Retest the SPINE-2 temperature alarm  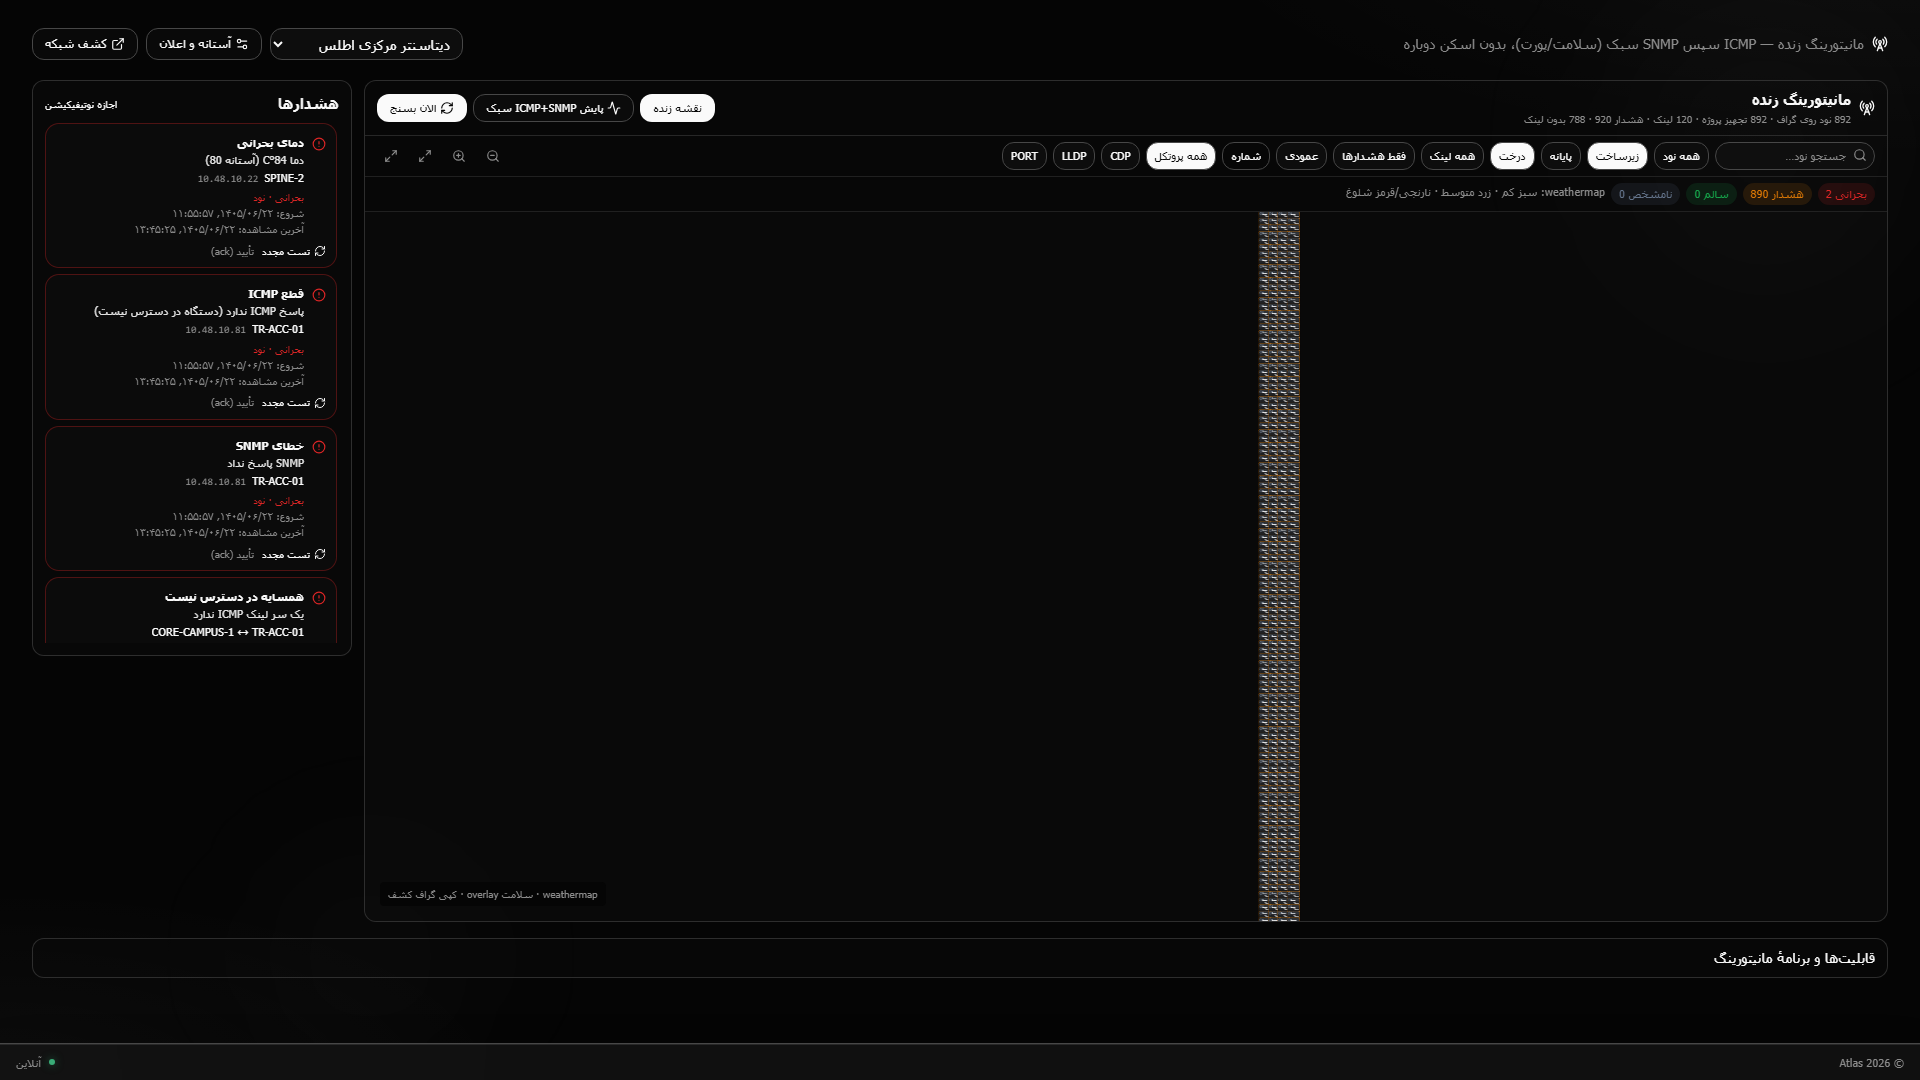pos(293,252)
